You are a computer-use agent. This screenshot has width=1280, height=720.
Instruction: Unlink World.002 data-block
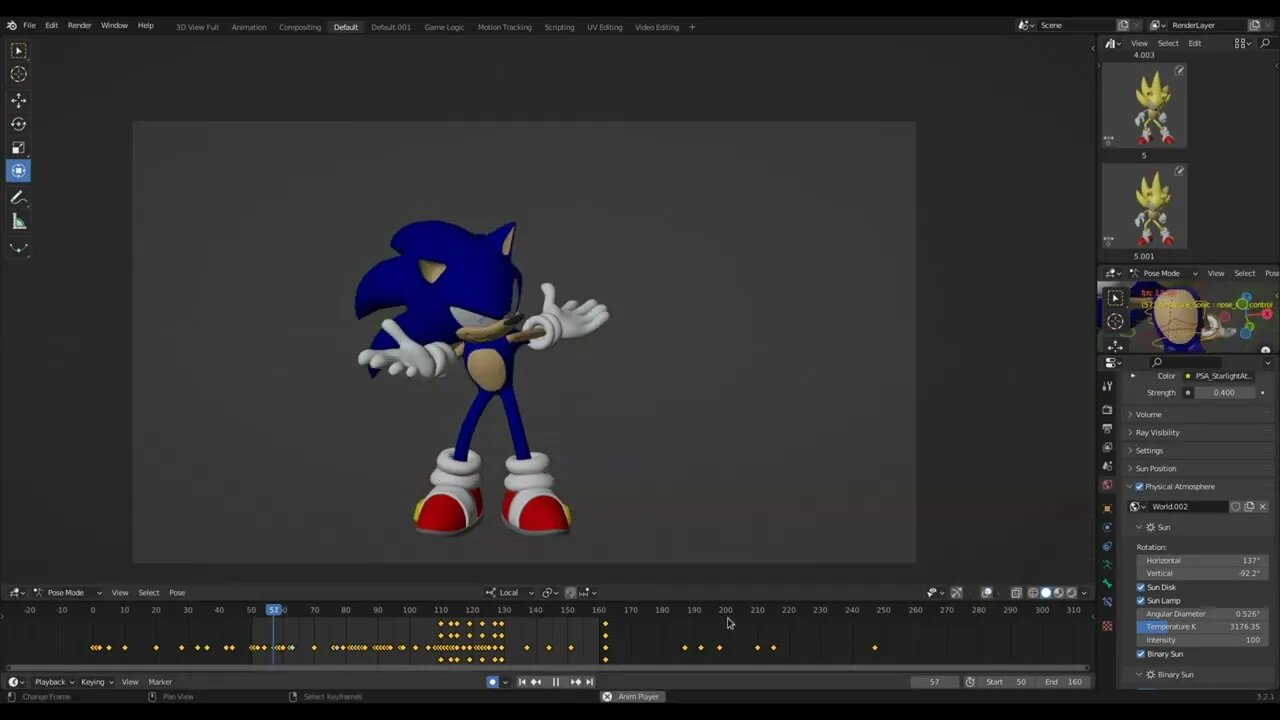pyautogui.click(x=1262, y=507)
